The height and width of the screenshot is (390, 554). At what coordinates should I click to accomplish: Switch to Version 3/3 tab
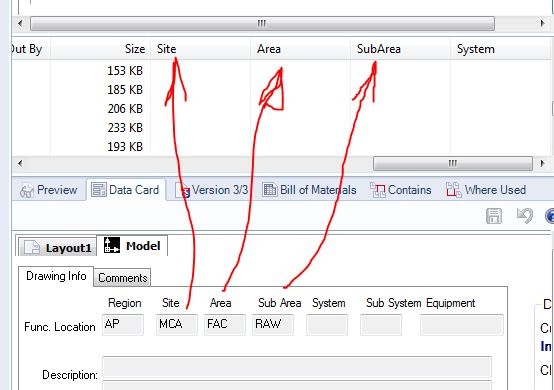tap(212, 190)
